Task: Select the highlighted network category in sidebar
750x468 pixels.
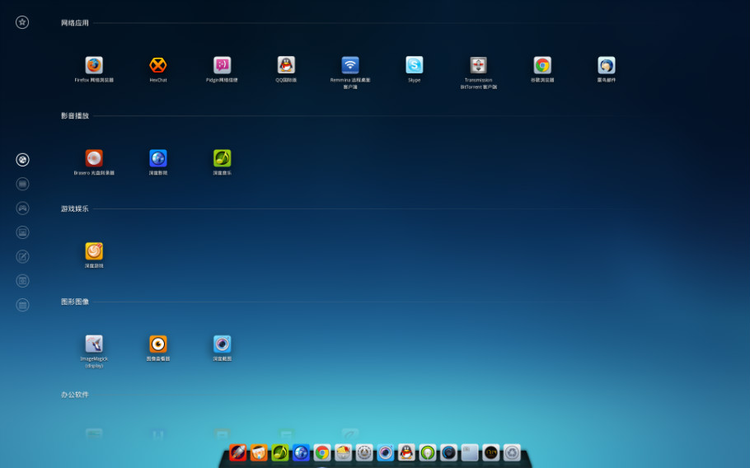Action: 22,159
